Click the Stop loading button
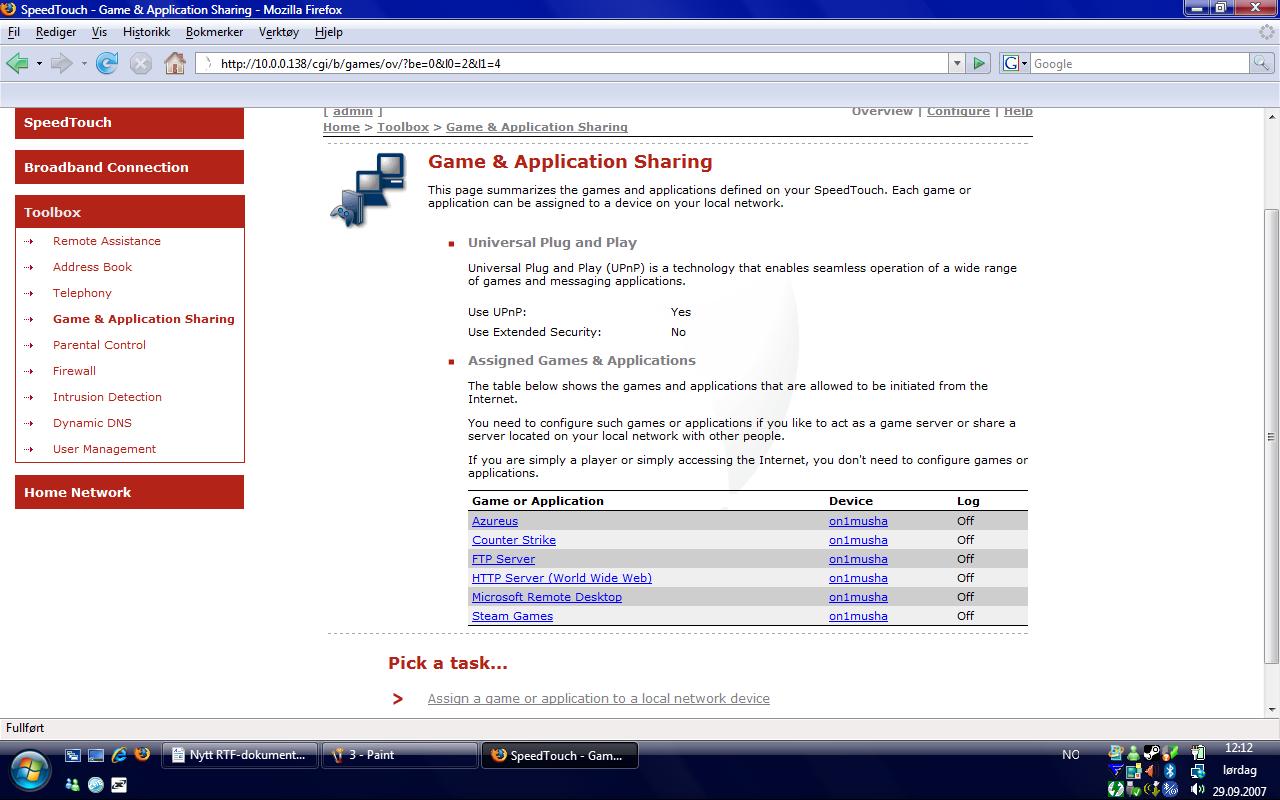Image resolution: width=1280 pixels, height=800 pixels. point(141,63)
